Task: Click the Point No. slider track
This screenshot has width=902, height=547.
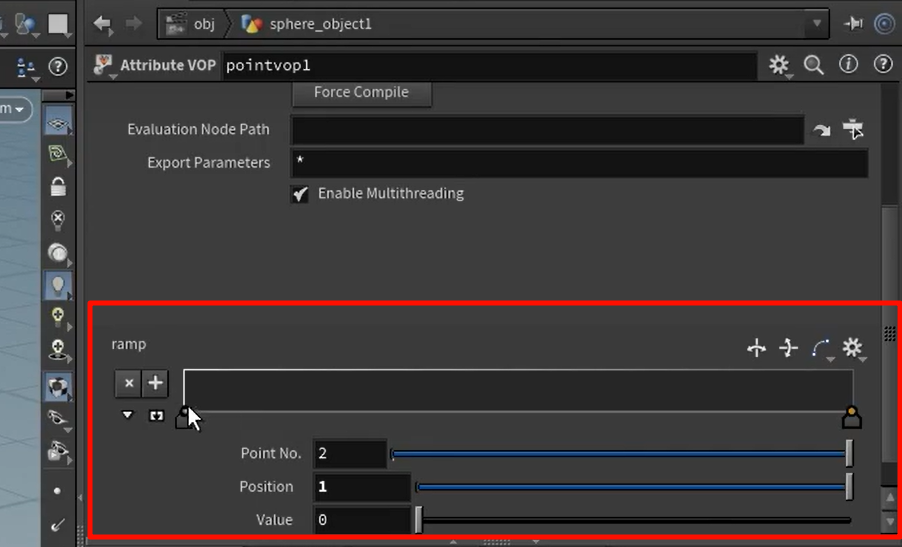Action: coord(621,454)
